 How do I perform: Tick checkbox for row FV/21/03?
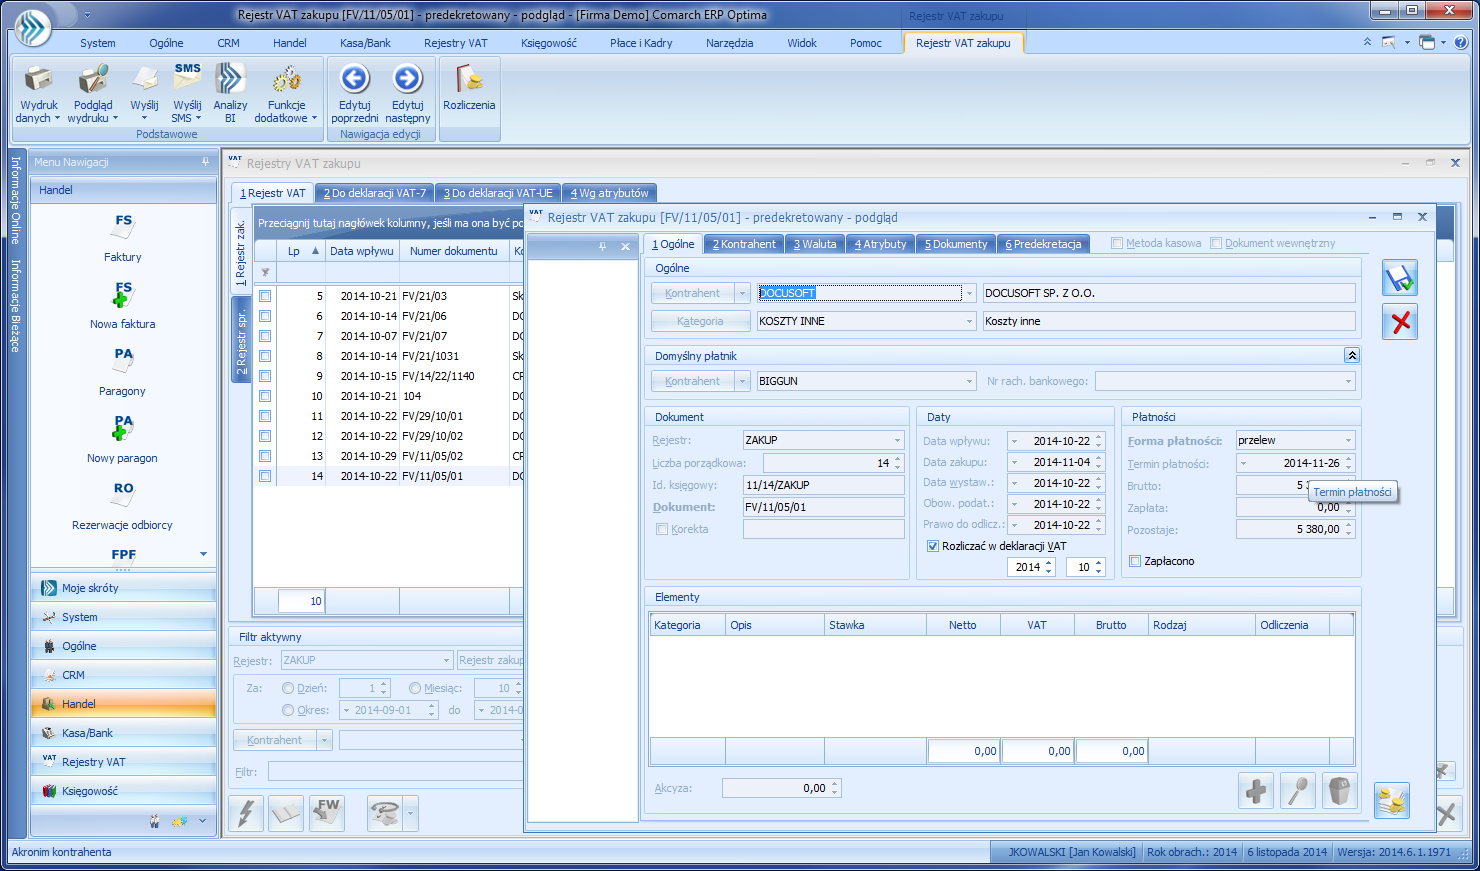click(x=265, y=296)
